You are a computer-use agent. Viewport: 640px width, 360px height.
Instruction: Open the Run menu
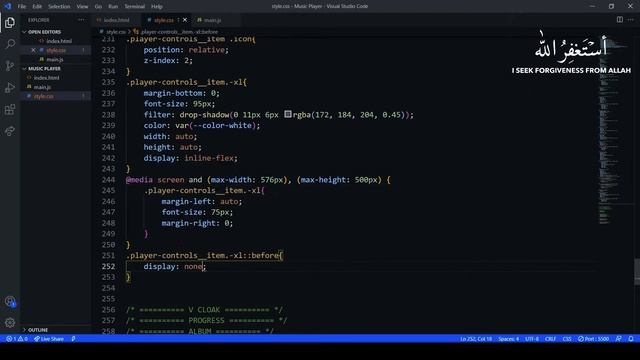[113, 6]
